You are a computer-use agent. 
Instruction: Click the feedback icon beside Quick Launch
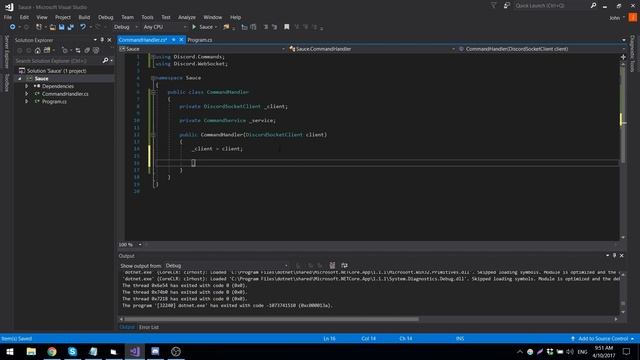coord(507,6)
